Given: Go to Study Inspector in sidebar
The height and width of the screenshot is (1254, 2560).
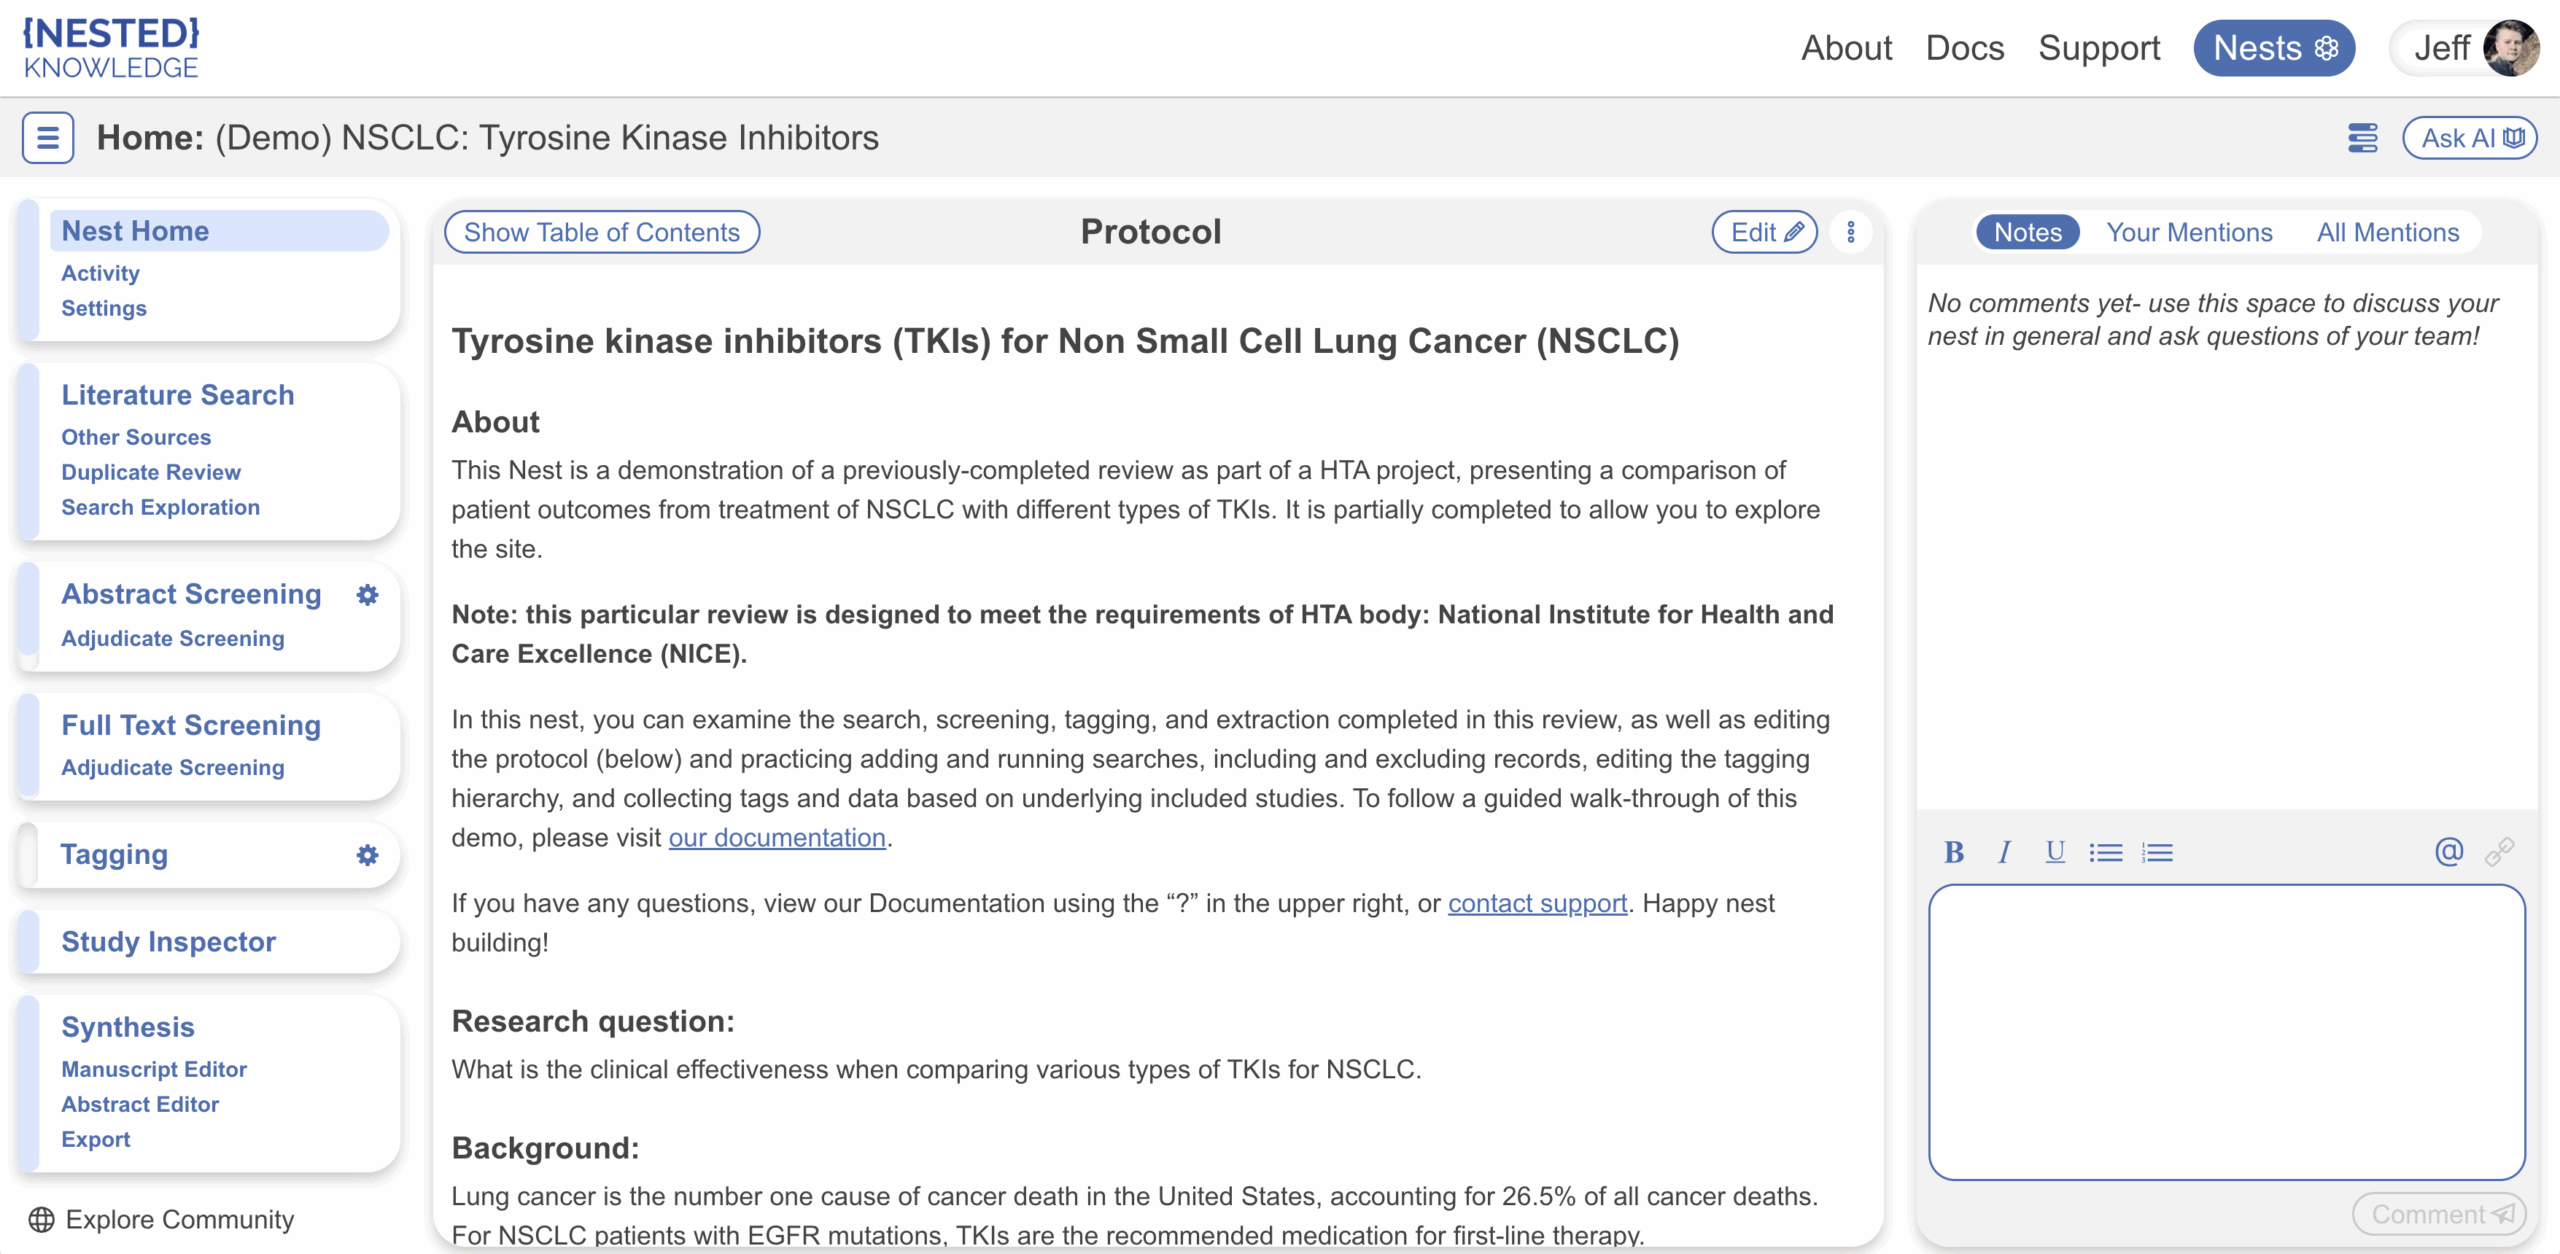Looking at the screenshot, I should click(x=168, y=942).
